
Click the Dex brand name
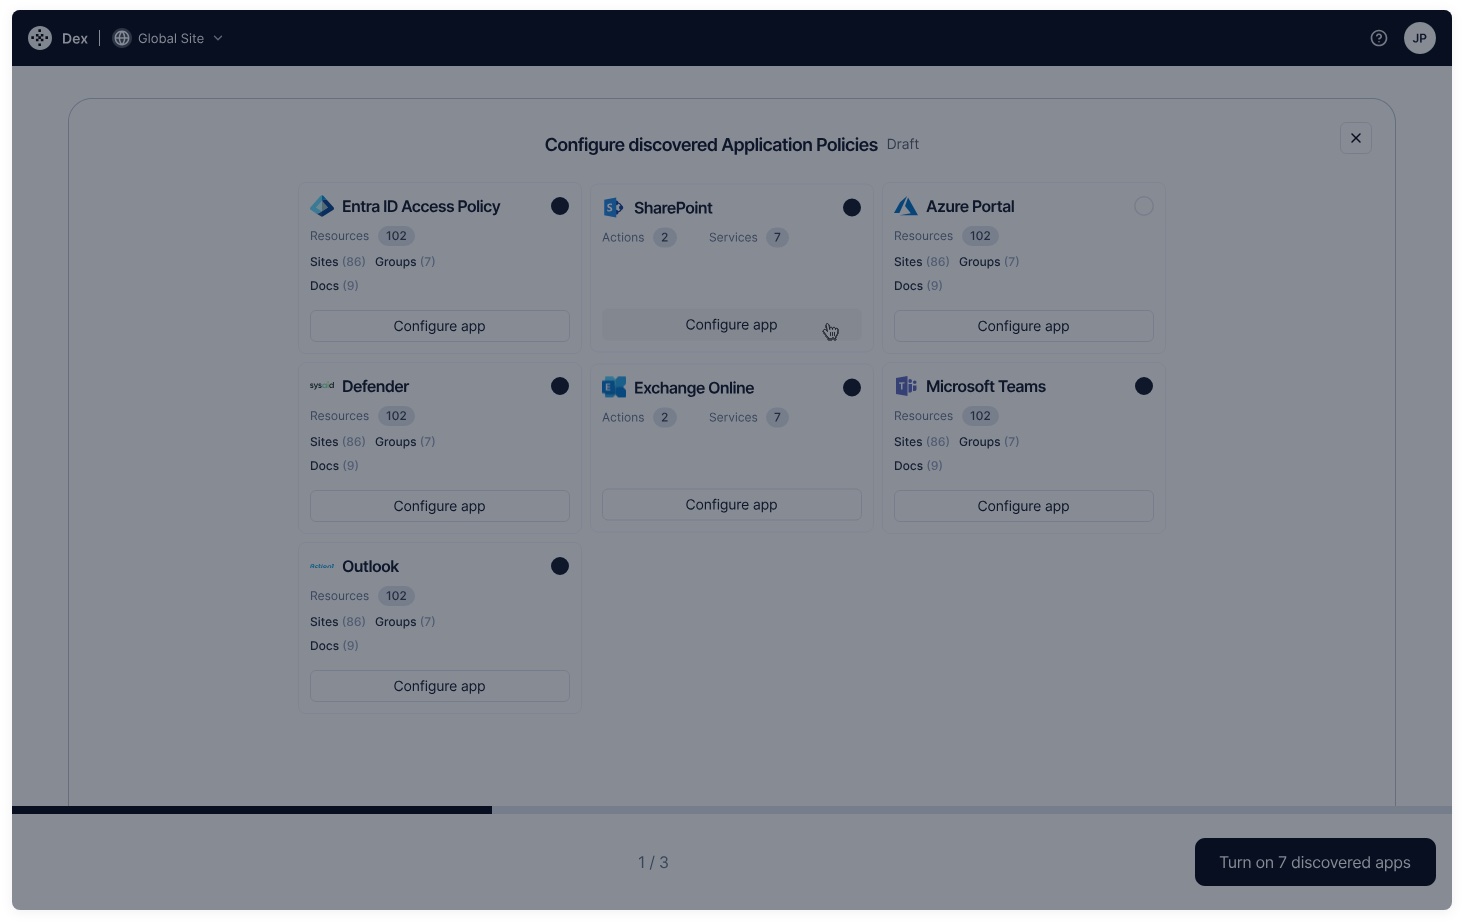coord(75,38)
